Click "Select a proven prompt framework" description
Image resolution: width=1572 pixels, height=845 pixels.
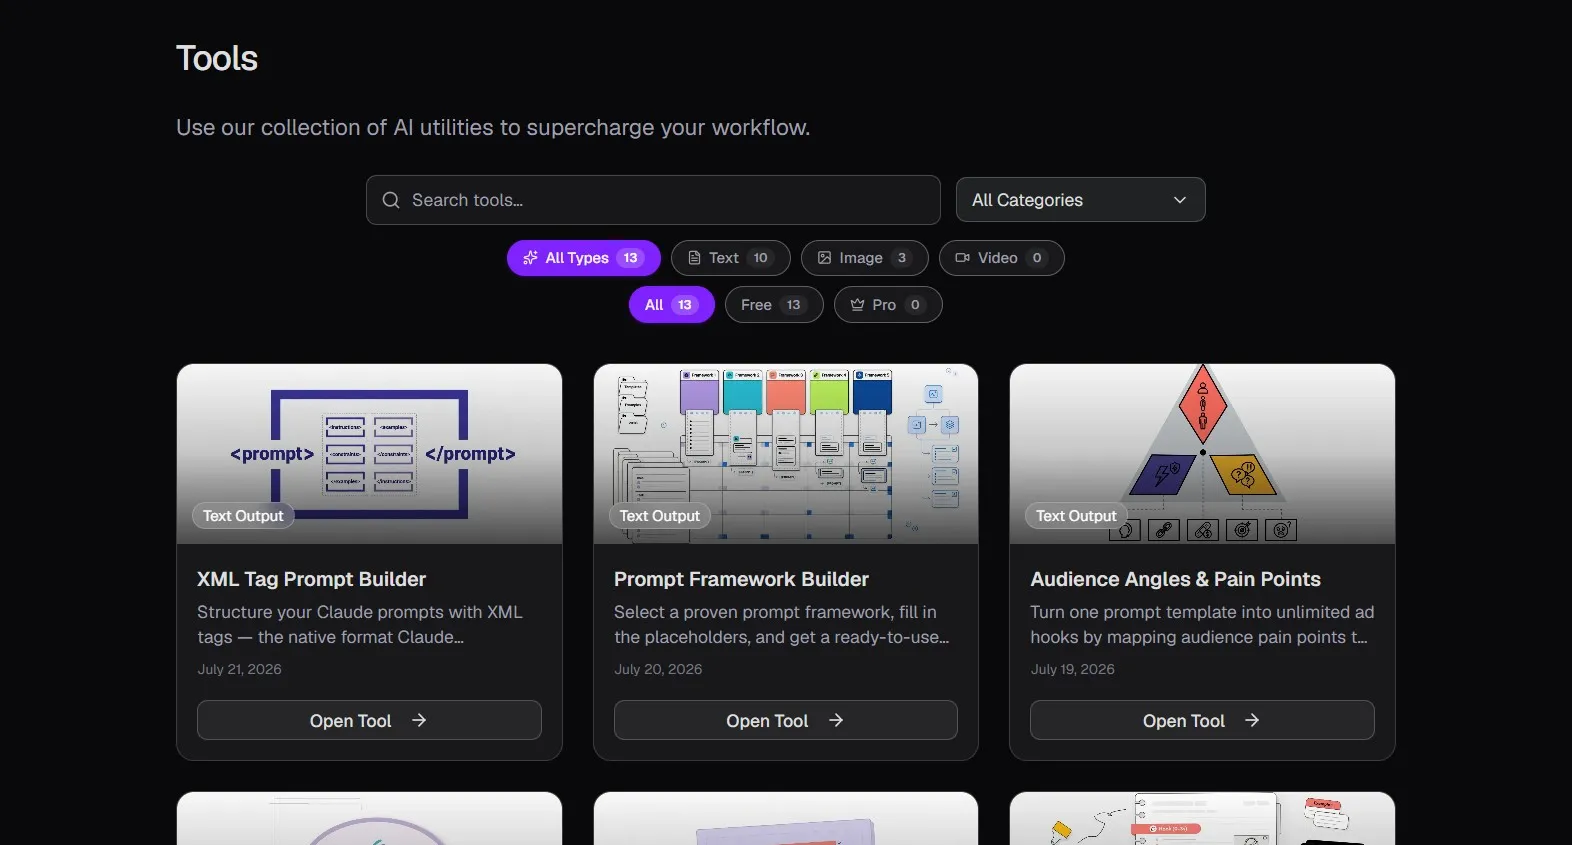pos(782,624)
